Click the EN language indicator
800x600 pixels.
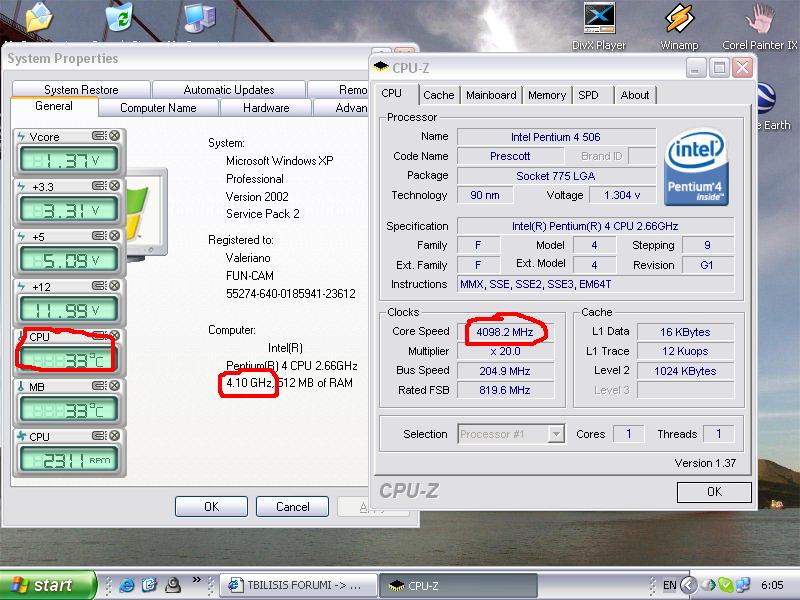(x=669, y=585)
